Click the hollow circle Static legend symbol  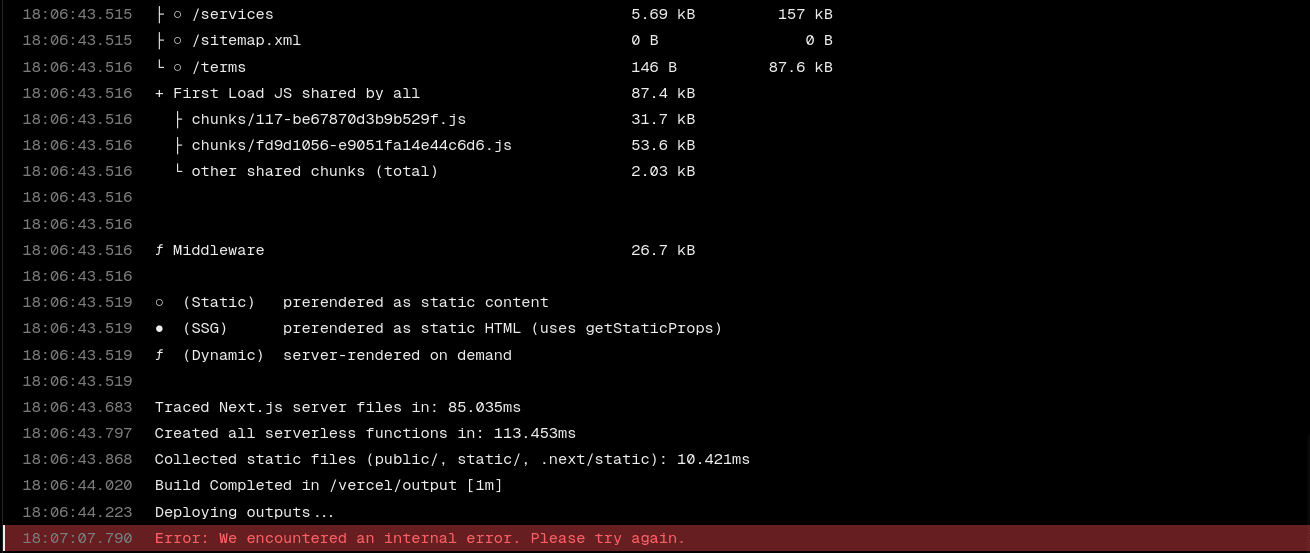point(160,303)
